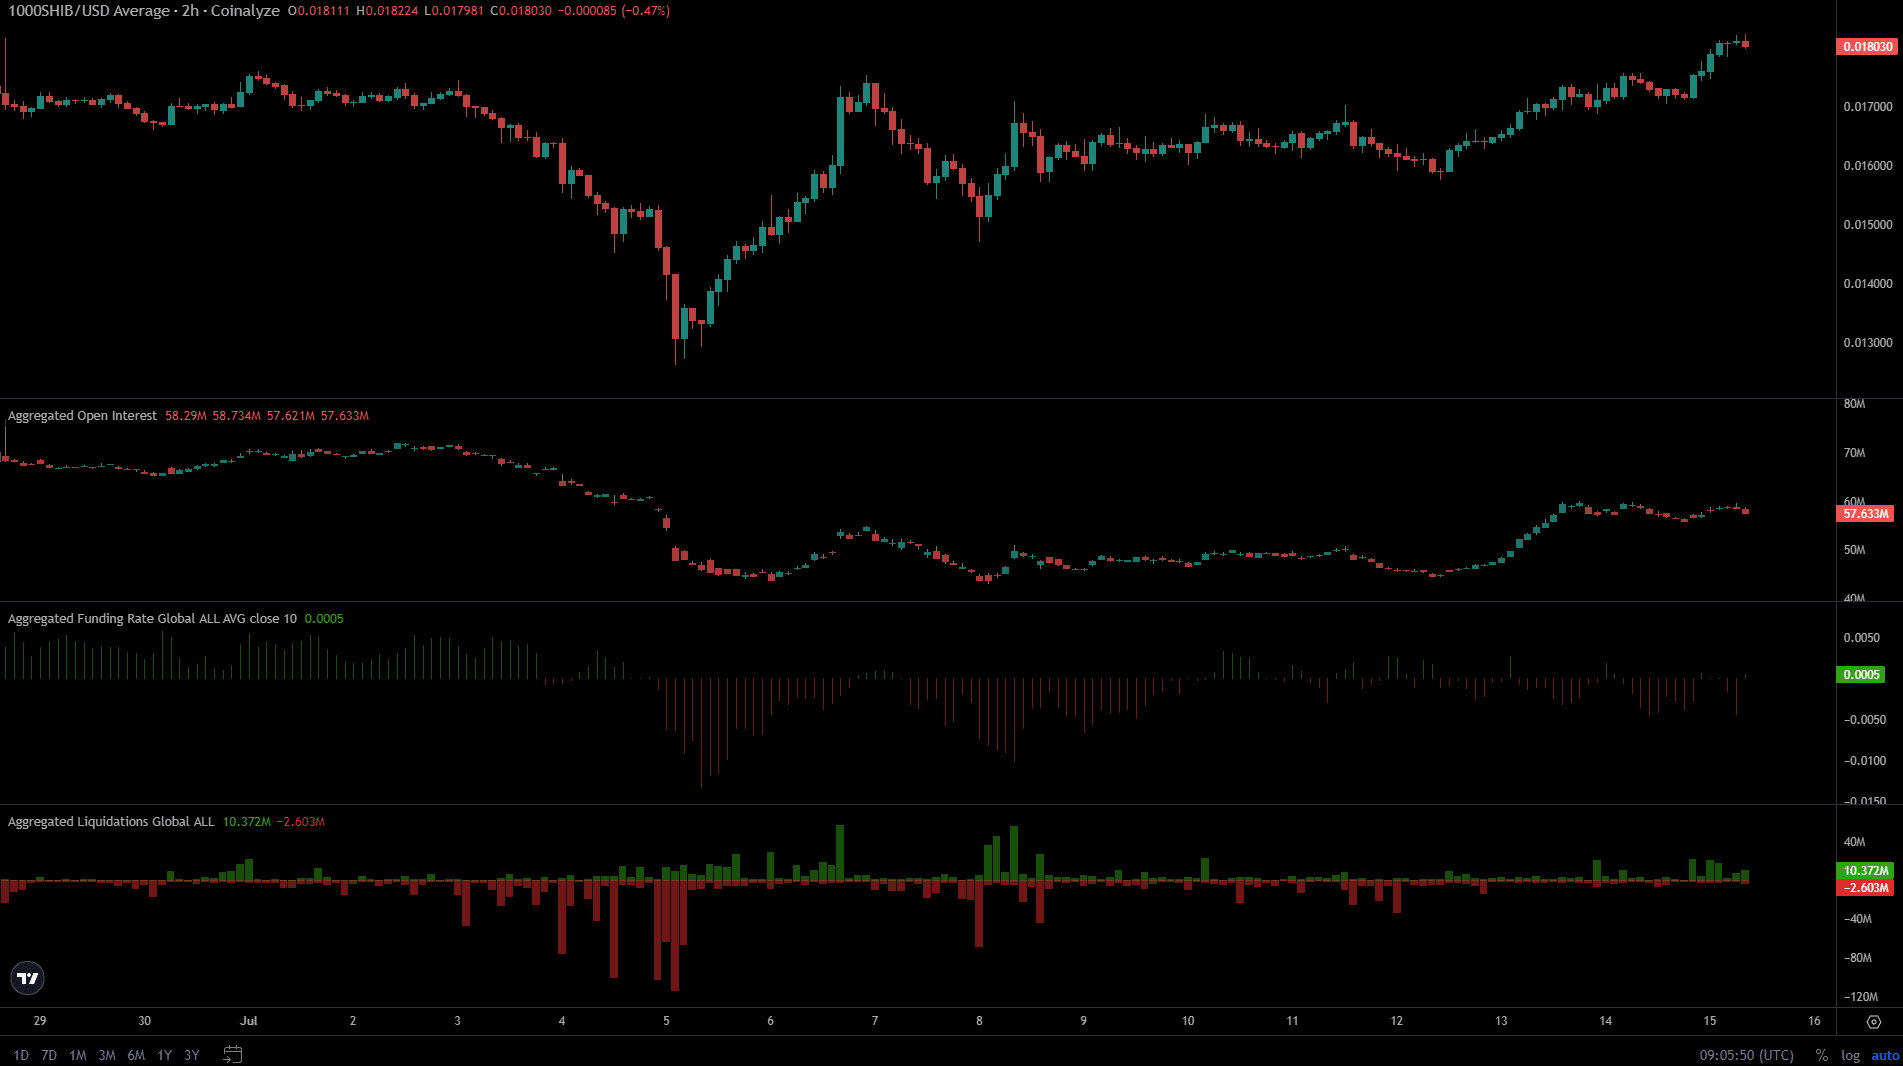Click the -80M liquidations axis label
Viewport: 1903px width, 1066px height.
pos(1858,958)
